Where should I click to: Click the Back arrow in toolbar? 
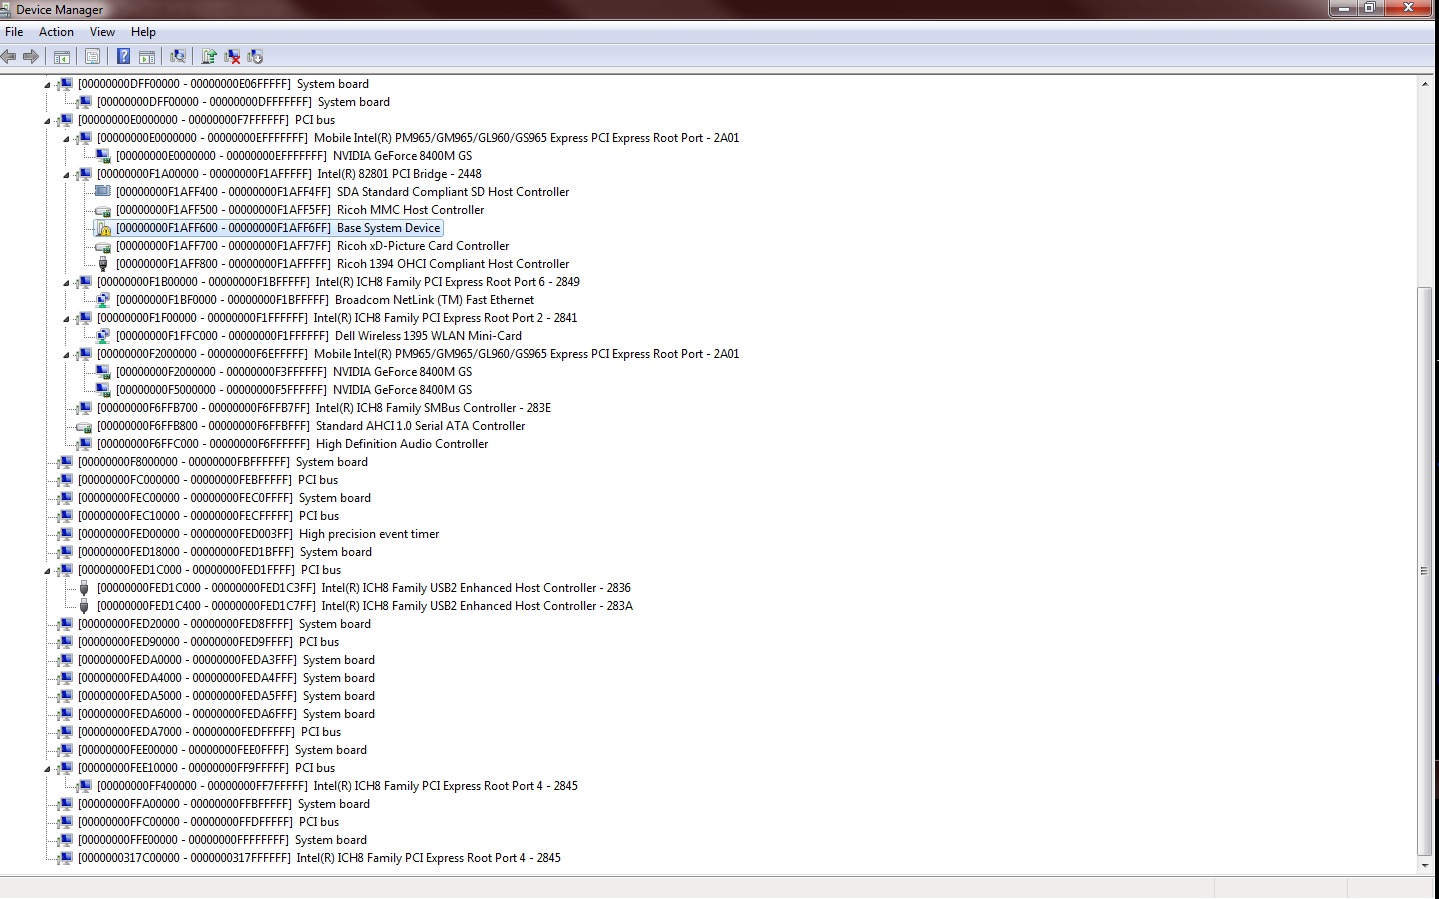(x=9, y=57)
